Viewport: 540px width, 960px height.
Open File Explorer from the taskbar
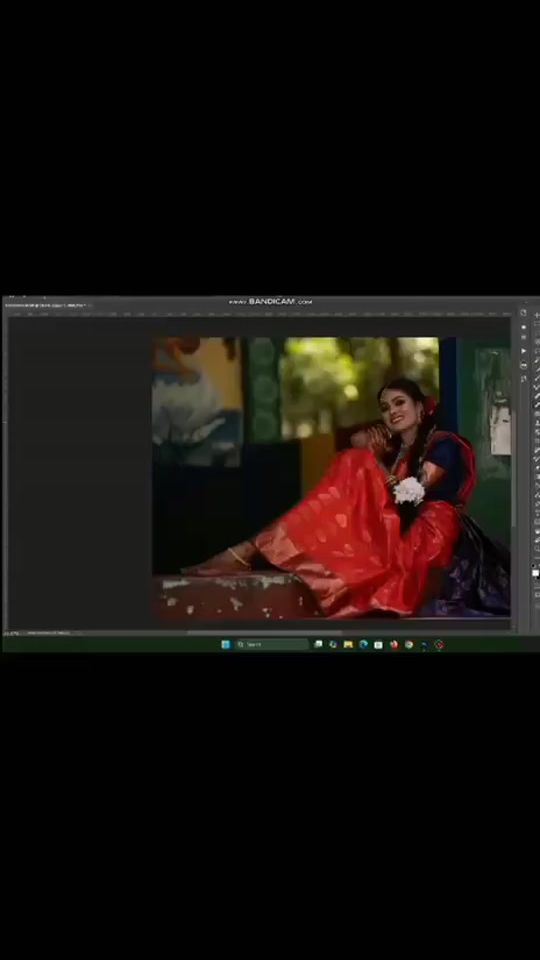(348, 644)
